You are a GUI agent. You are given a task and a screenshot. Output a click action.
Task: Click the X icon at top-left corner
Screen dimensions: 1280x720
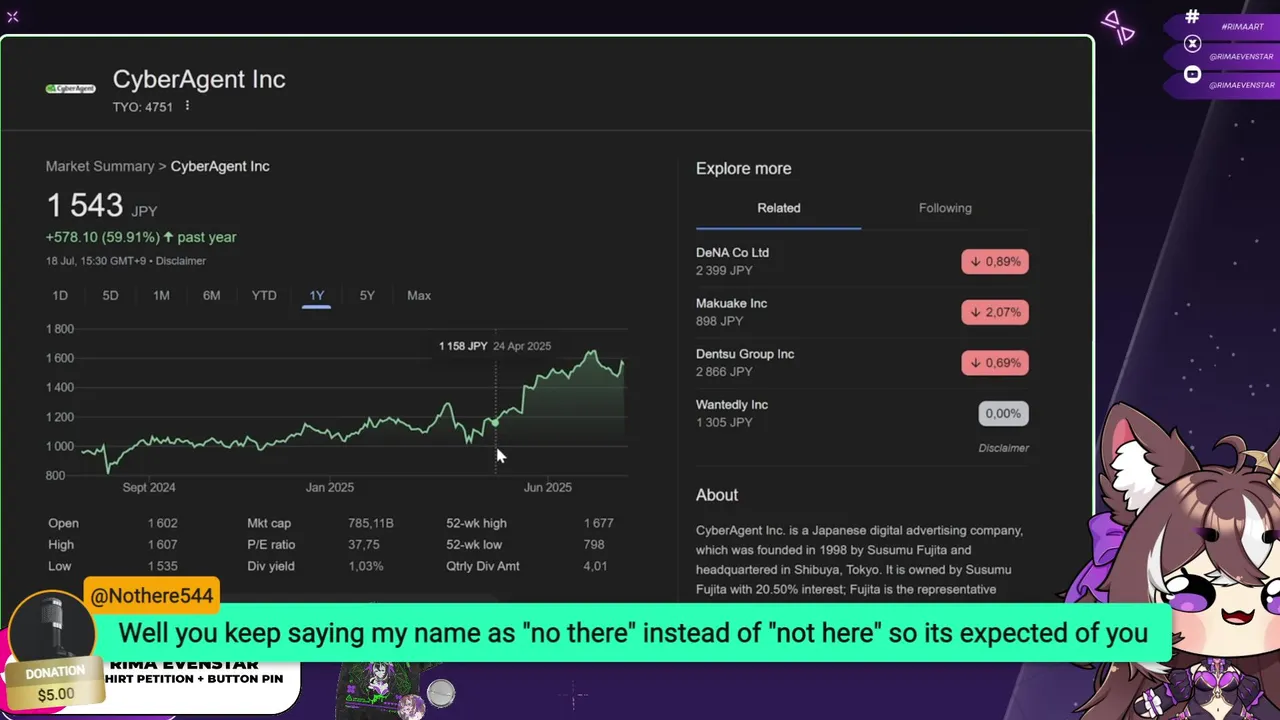point(12,16)
